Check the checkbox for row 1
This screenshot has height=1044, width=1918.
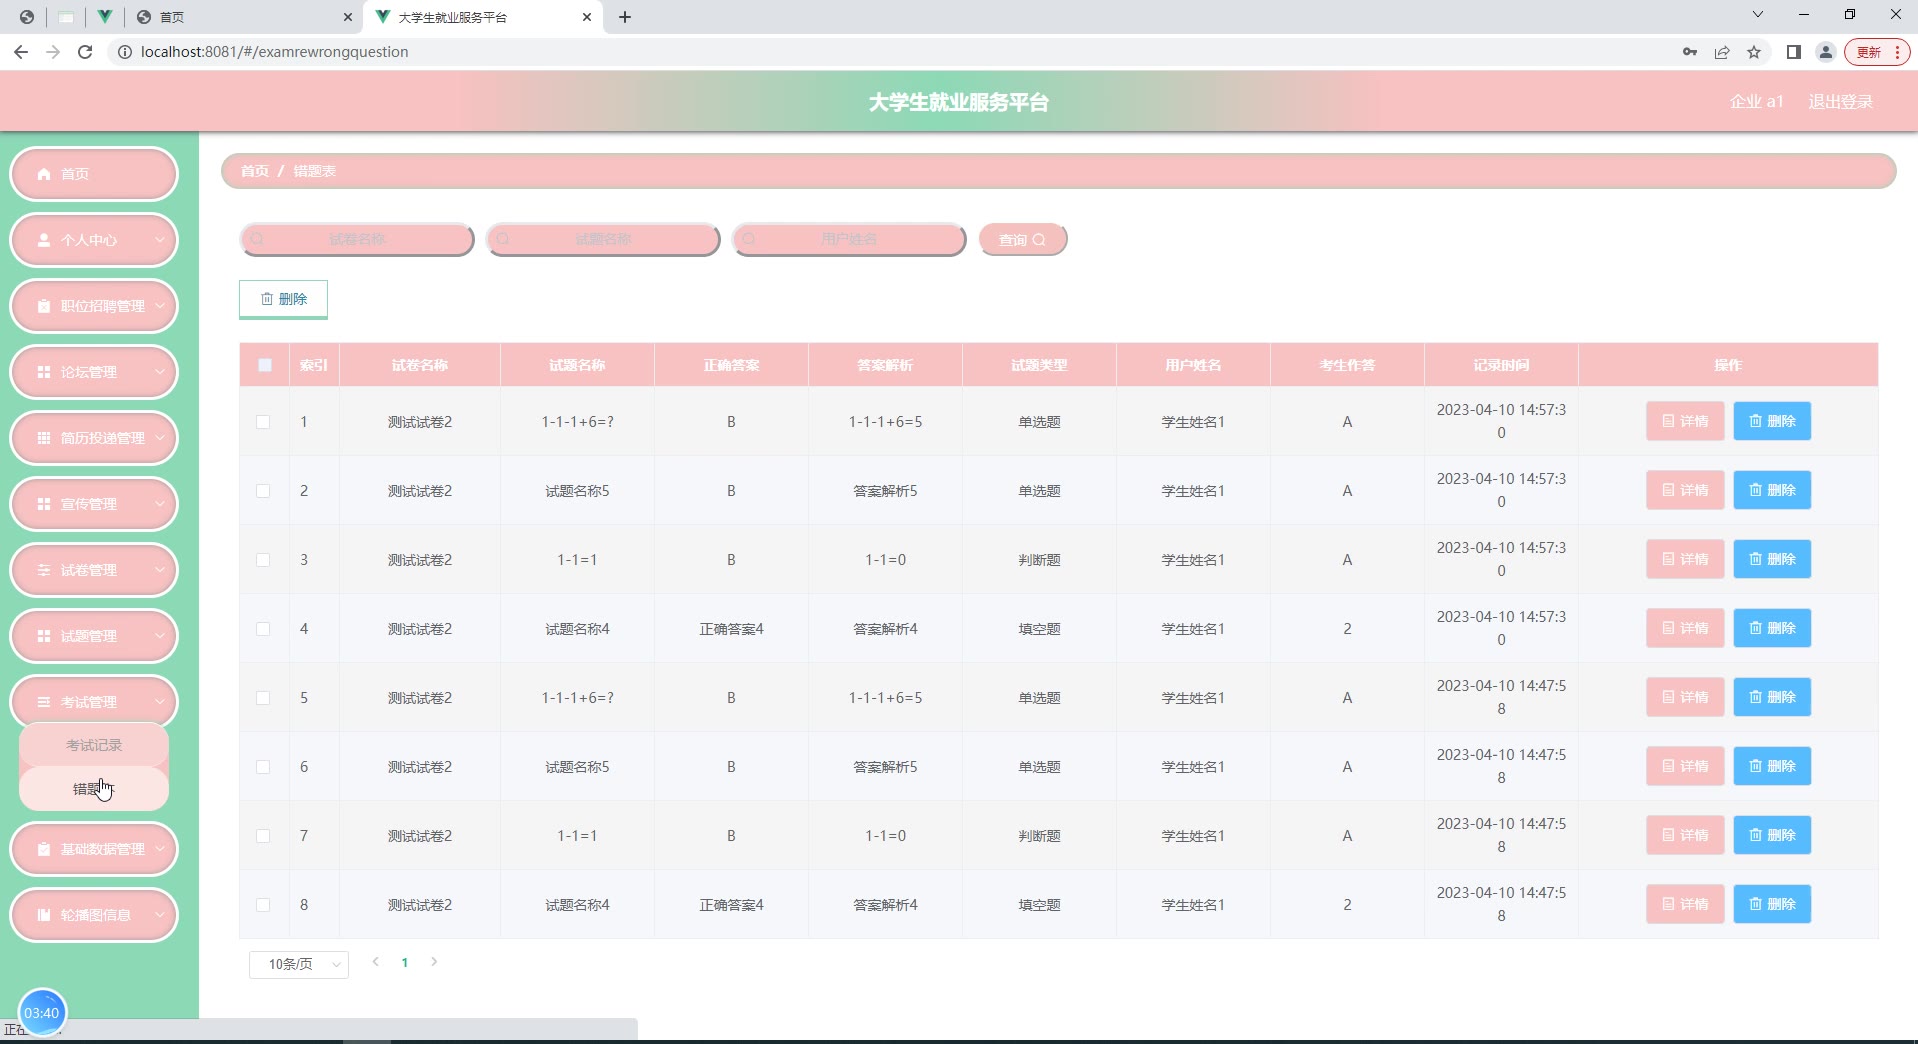[x=263, y=422]
